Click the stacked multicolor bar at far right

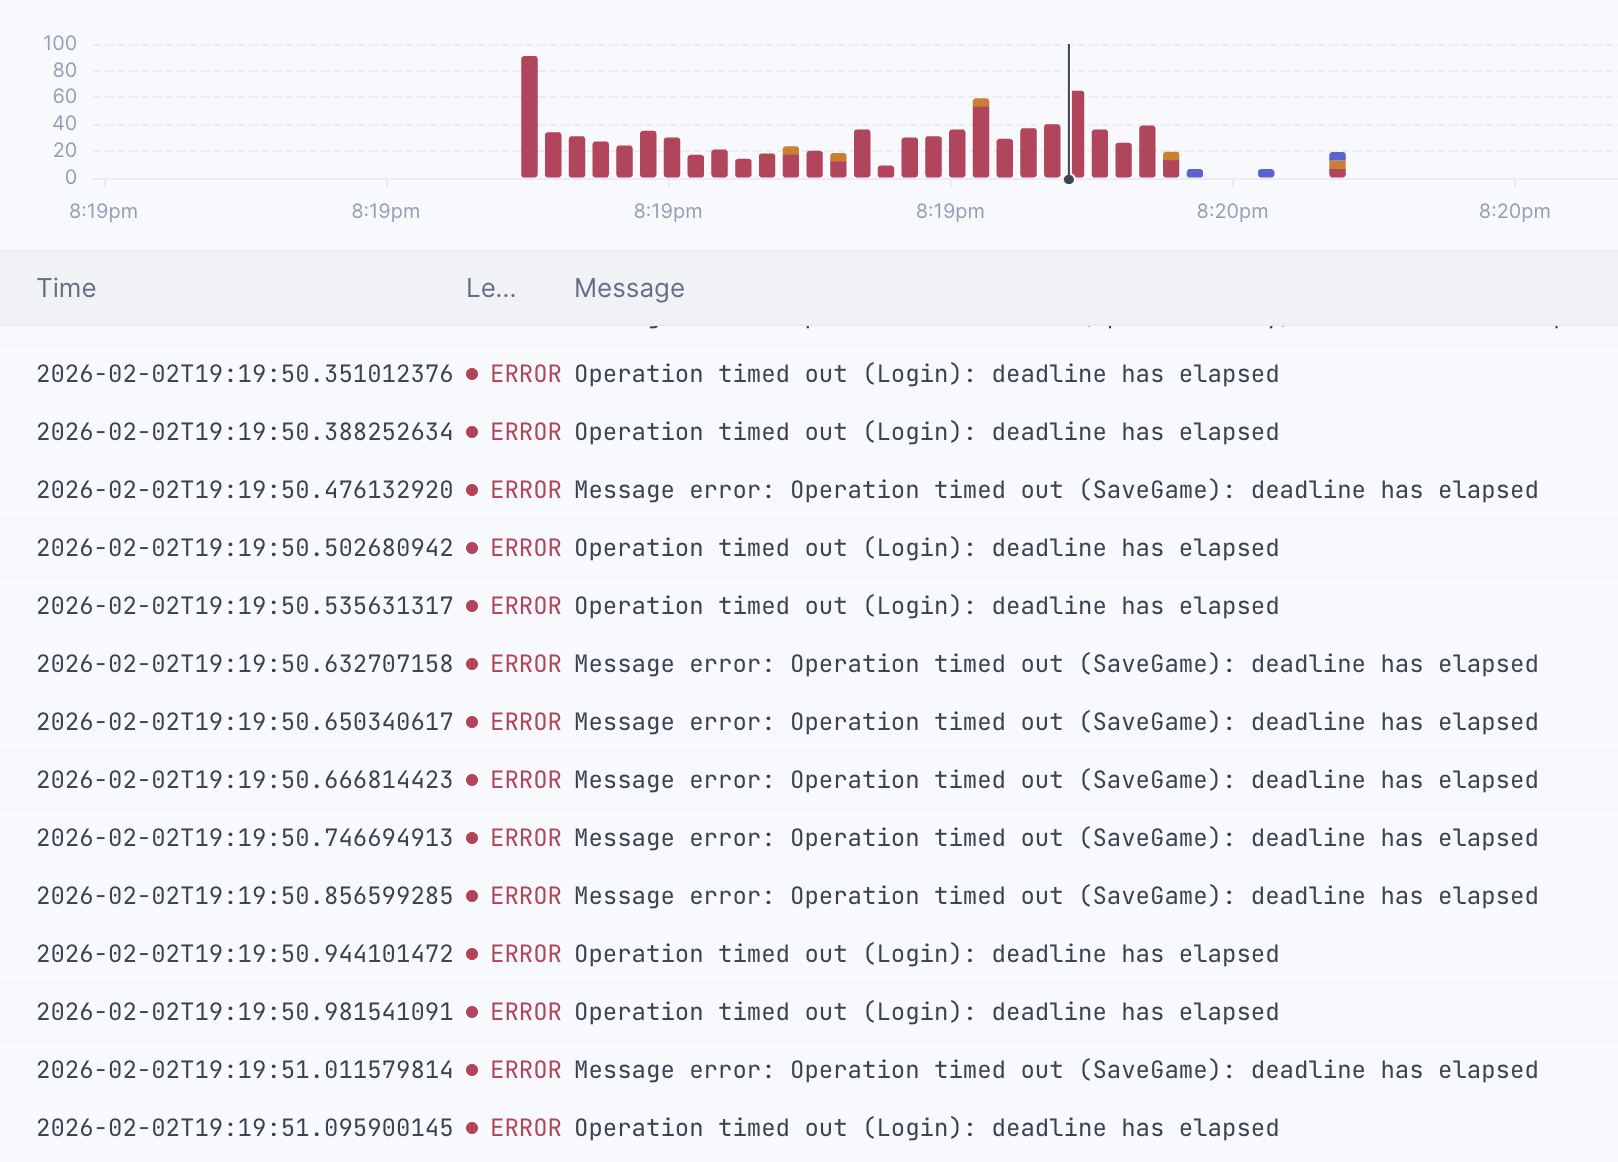tap(1337, 165)
